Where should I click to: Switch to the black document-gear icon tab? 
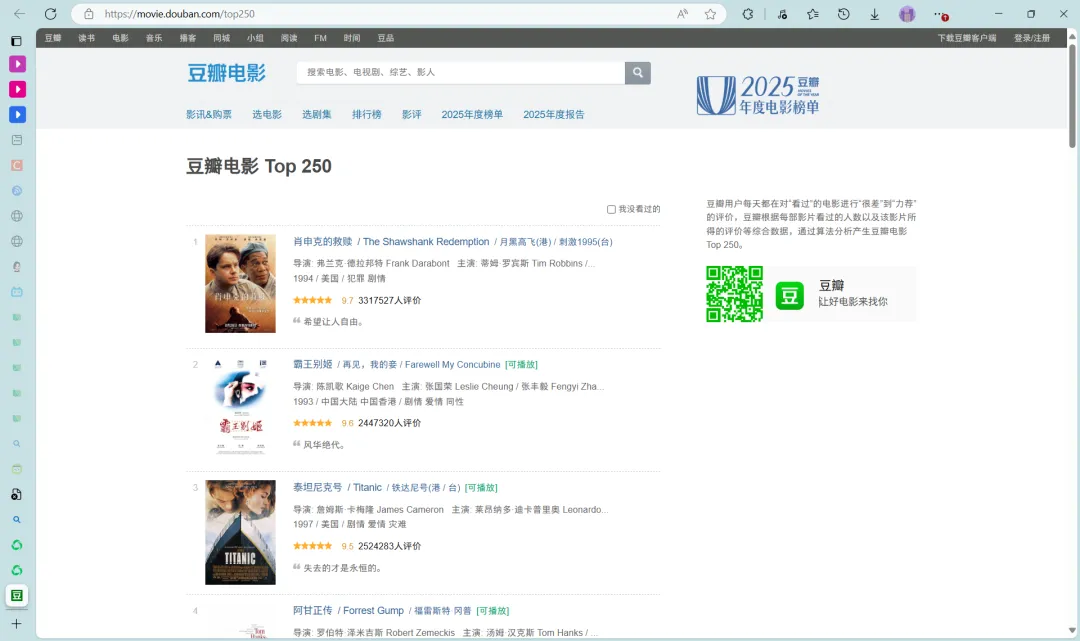click(x=17, y=494)
